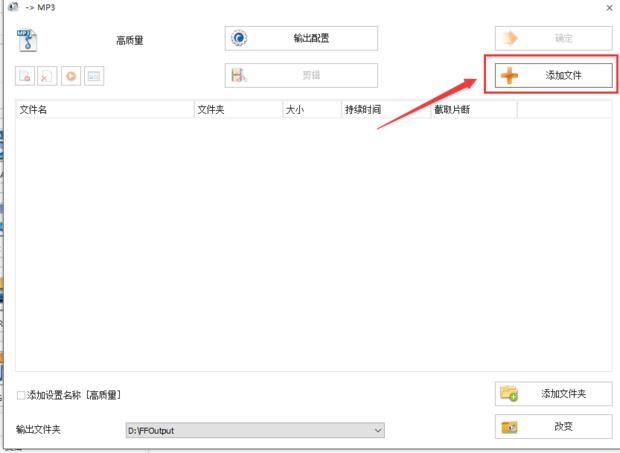Open 输出配置 output settings
Viewport: 620px width, 453px height.
(x=301, y=38)
